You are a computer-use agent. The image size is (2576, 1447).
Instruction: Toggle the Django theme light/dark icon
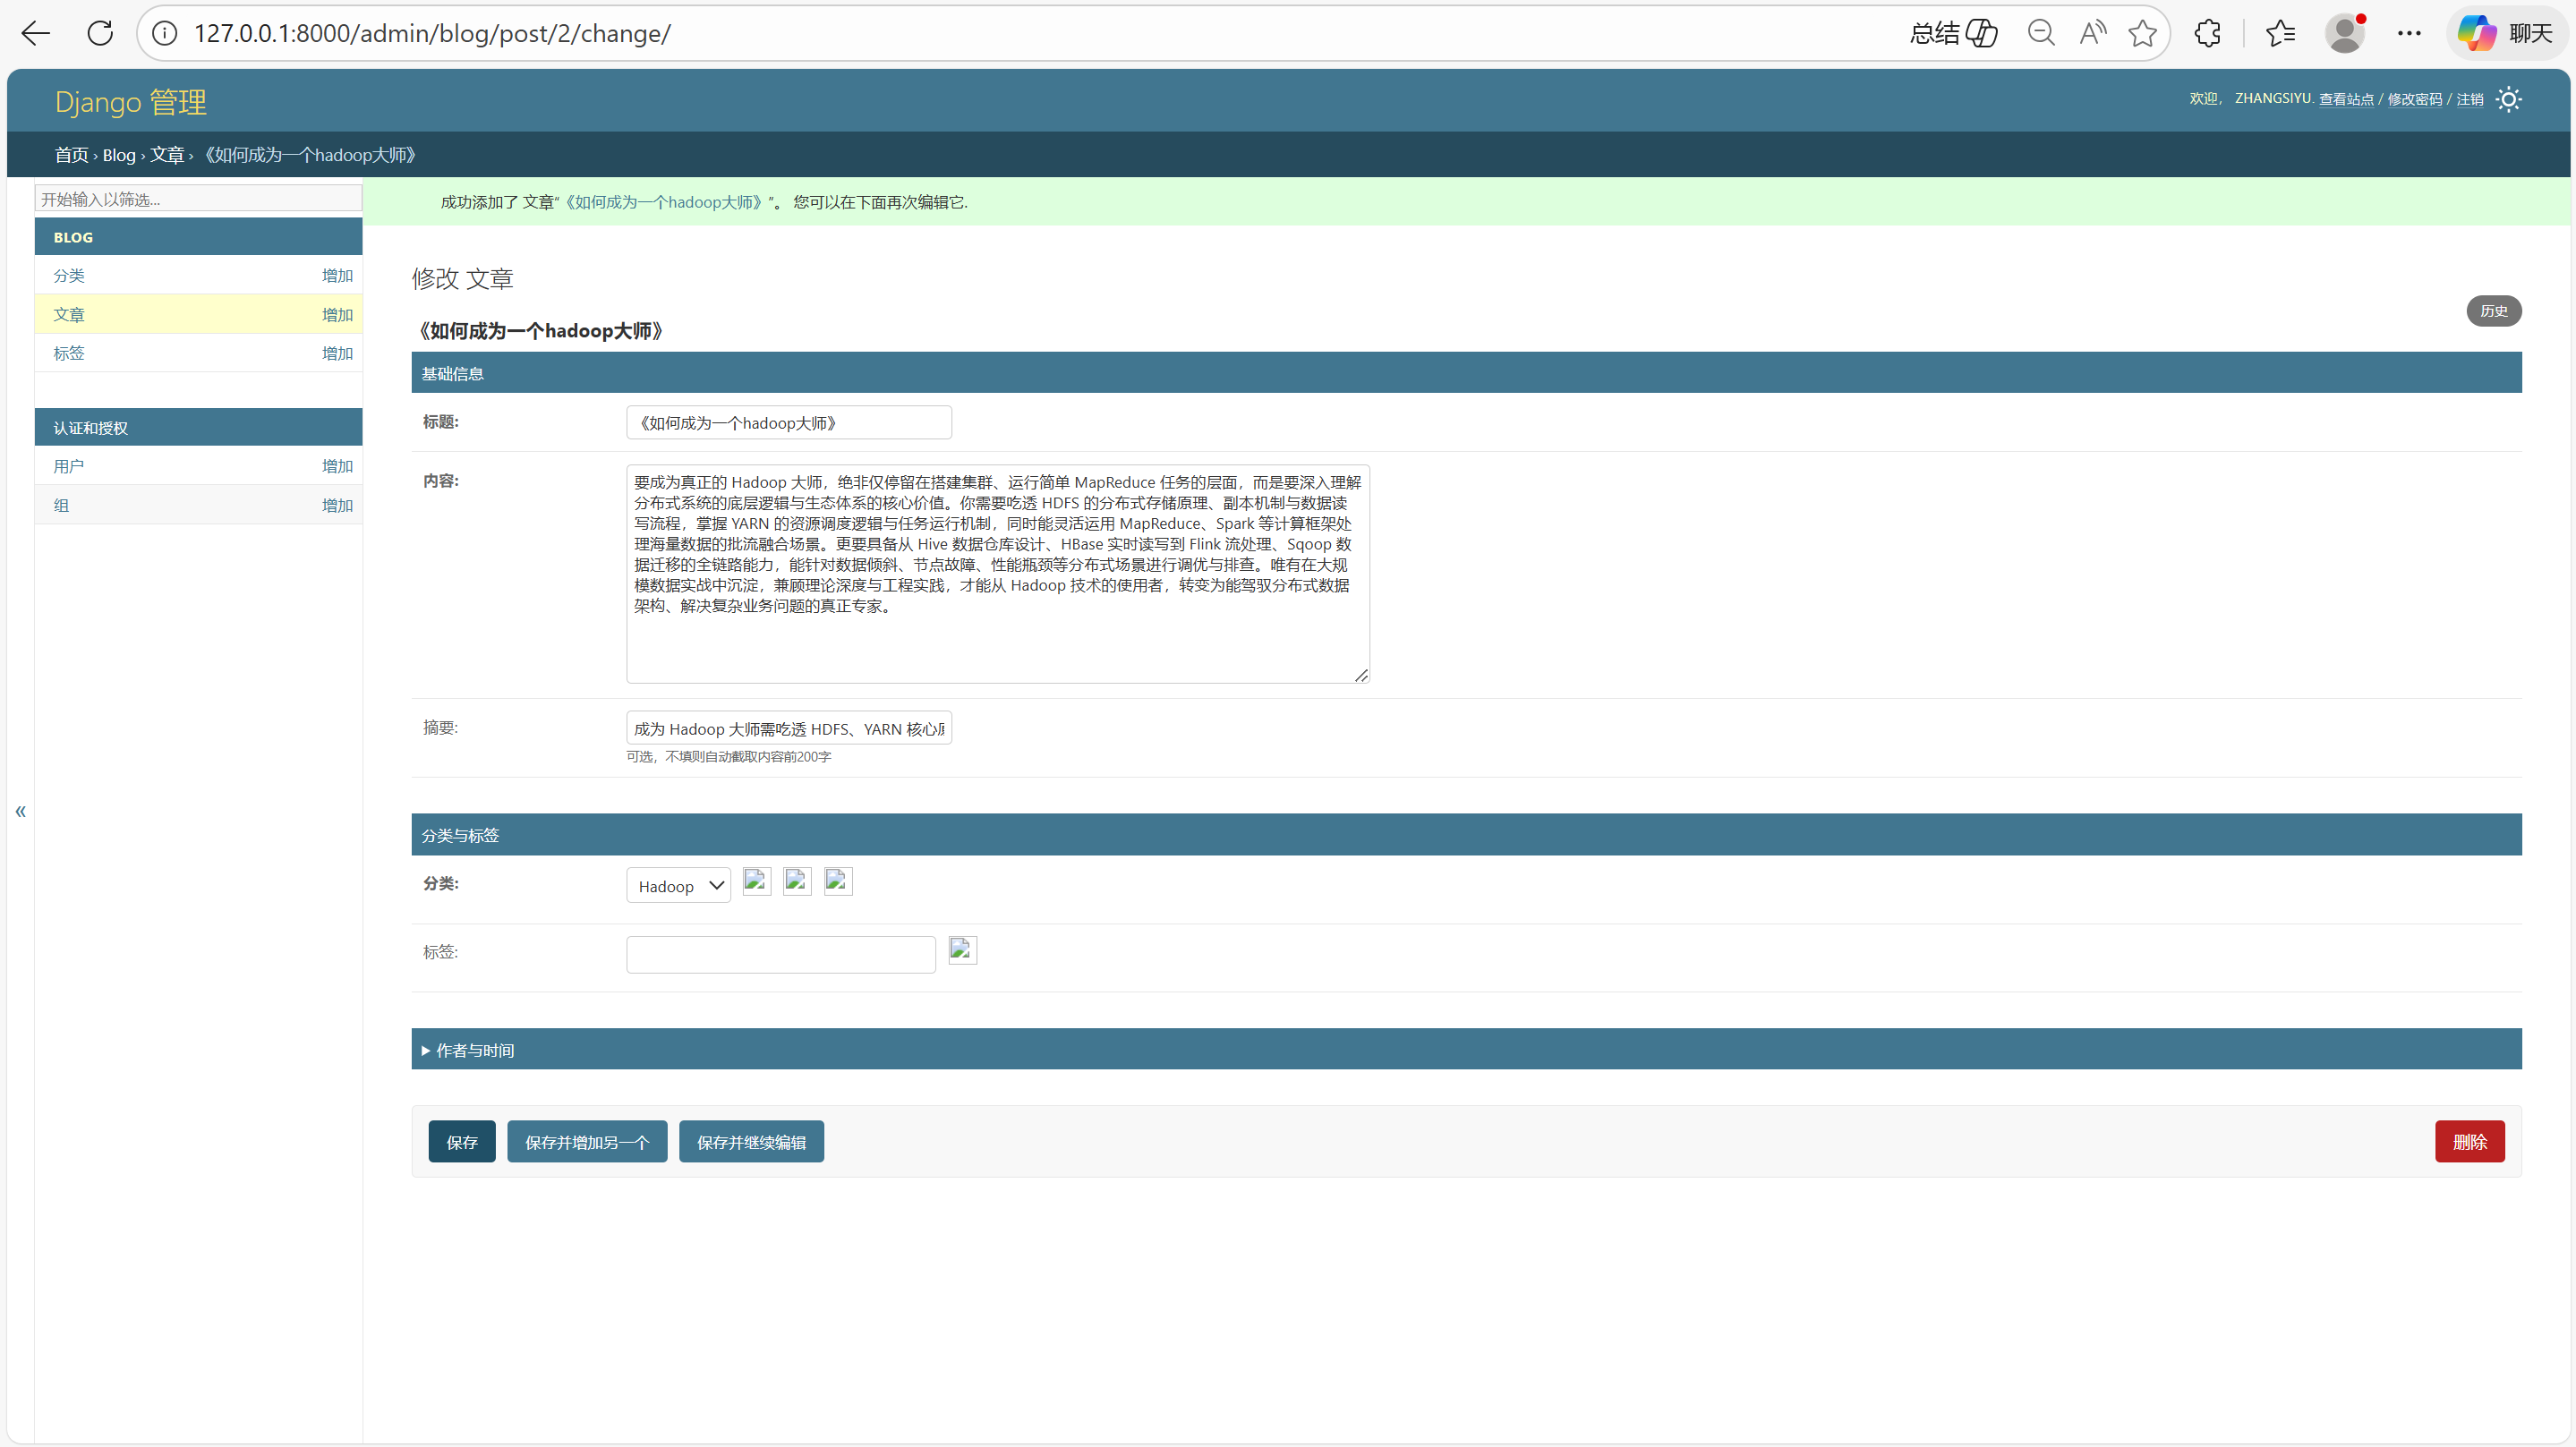(2508, 99)
